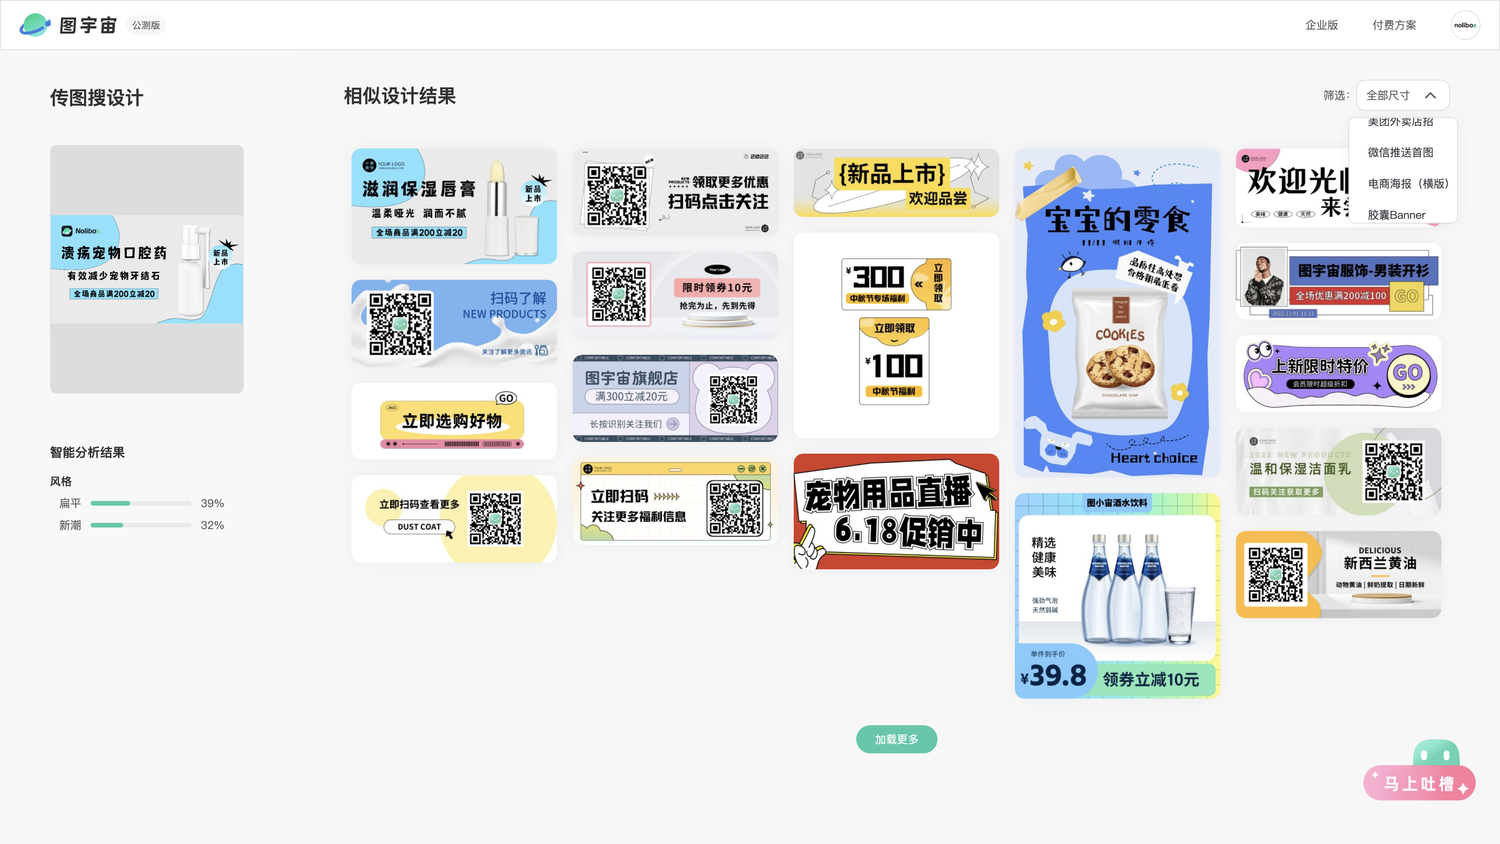Open the nolibox user avatar
This screenshot has height=844, width=1500.
1465,25
